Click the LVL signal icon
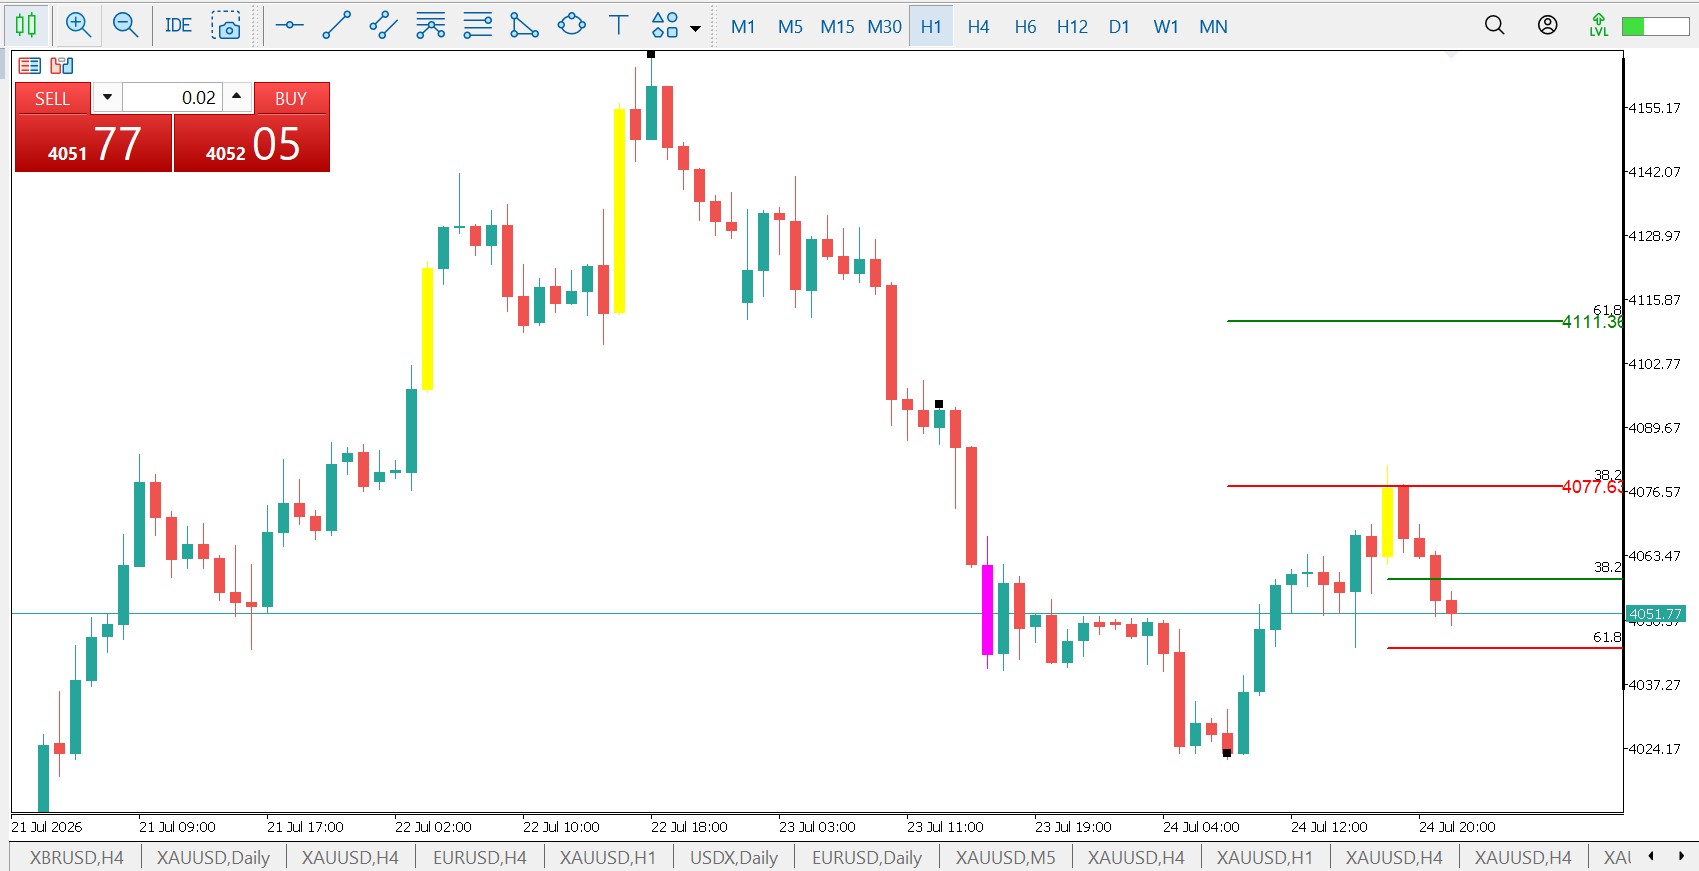 pos(1598,26)
